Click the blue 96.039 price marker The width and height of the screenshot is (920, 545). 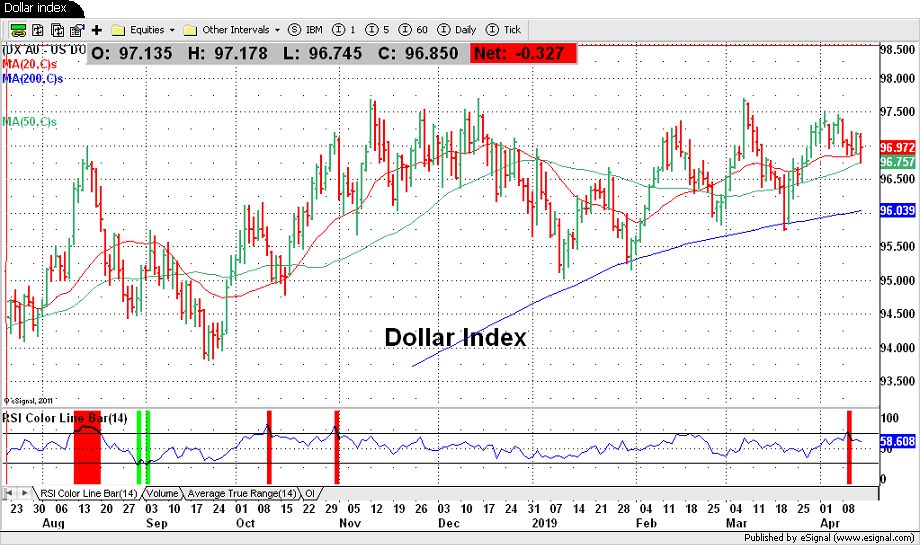[x=897, y=210]
